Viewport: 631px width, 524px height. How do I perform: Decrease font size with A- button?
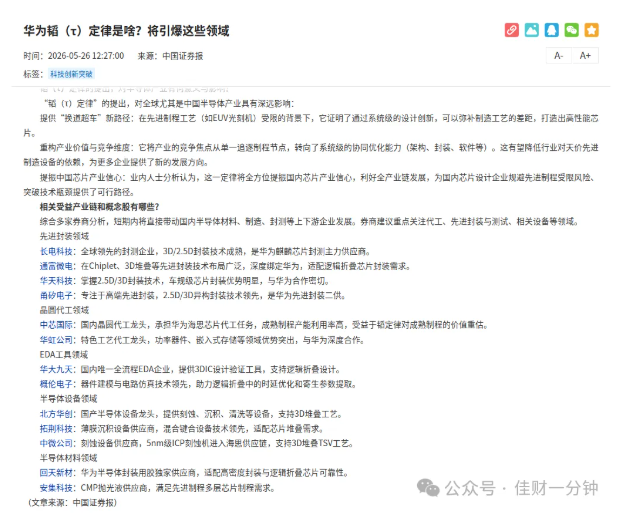tap(559, 56)
